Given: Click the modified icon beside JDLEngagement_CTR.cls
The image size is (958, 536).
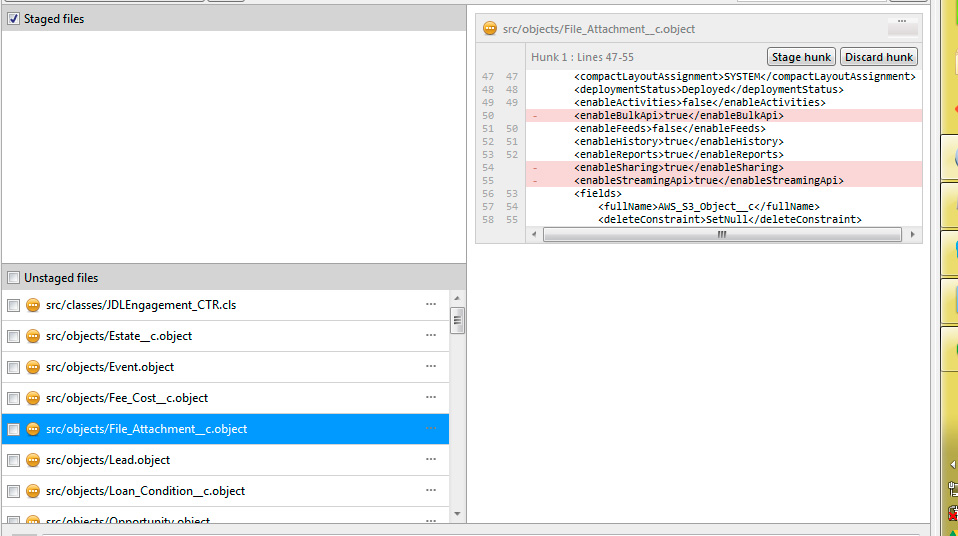Looking at the screenshot, I should (x=33, y=305).
